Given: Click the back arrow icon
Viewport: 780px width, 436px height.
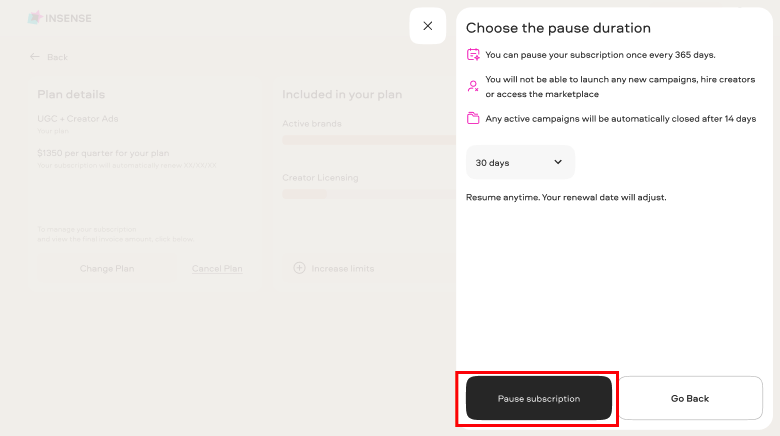Looking at the screenshot, I should (34, 57).
